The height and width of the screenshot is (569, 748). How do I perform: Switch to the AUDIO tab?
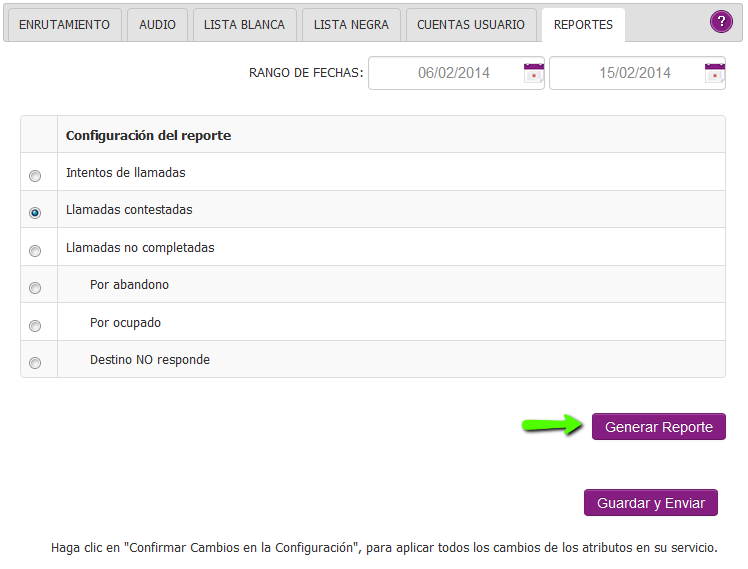tap(157, 25)
